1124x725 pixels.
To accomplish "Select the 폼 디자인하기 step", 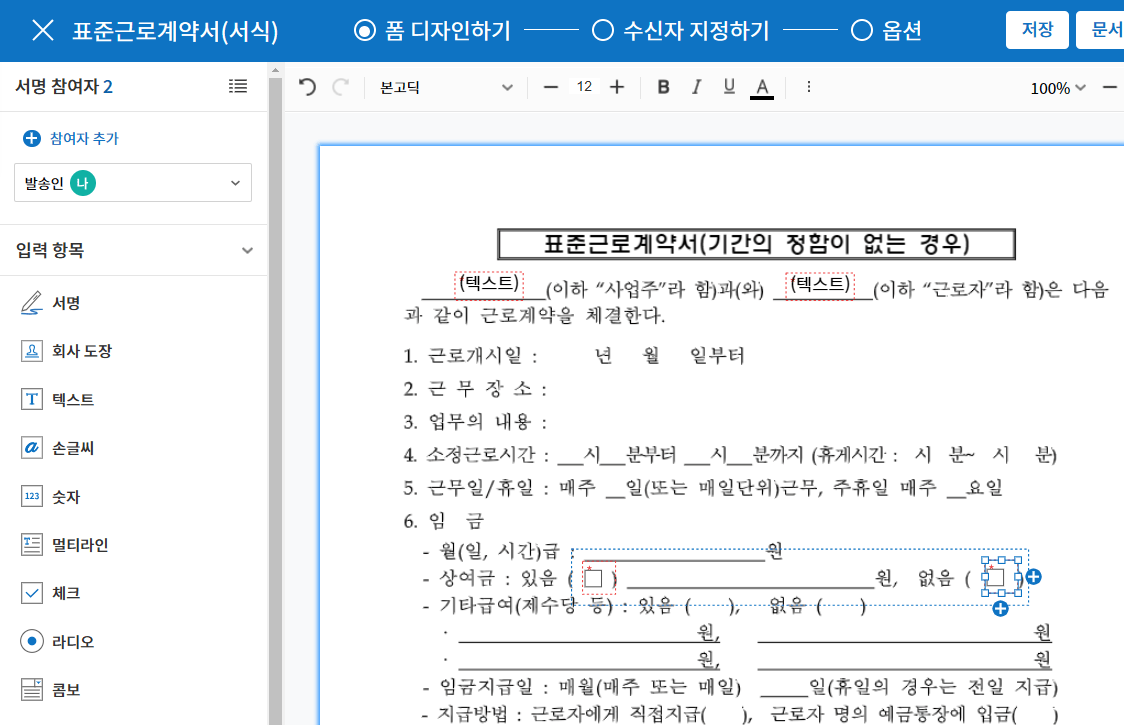I will tap(432, 31).
